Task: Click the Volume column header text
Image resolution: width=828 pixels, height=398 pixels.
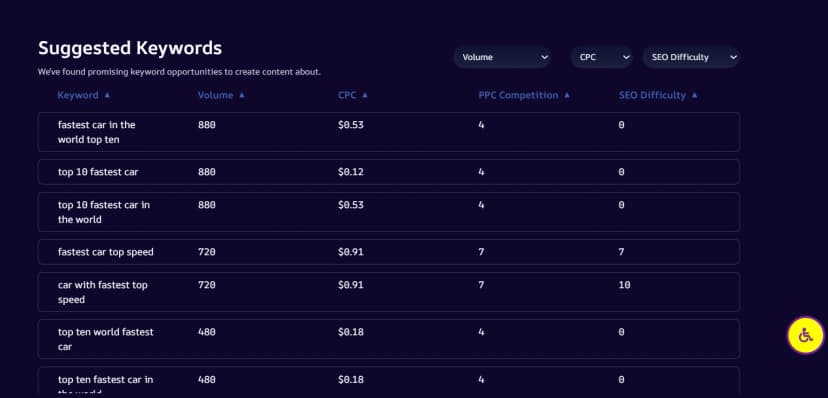Action: [215, 95]
